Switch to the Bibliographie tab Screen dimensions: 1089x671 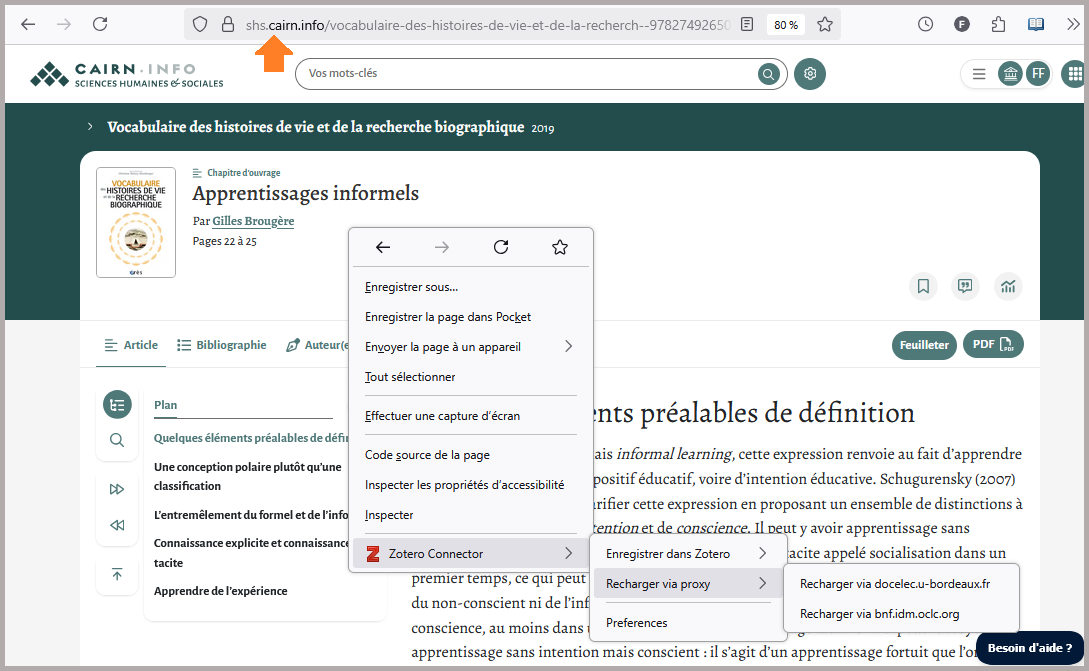click(x=222, y=345)
